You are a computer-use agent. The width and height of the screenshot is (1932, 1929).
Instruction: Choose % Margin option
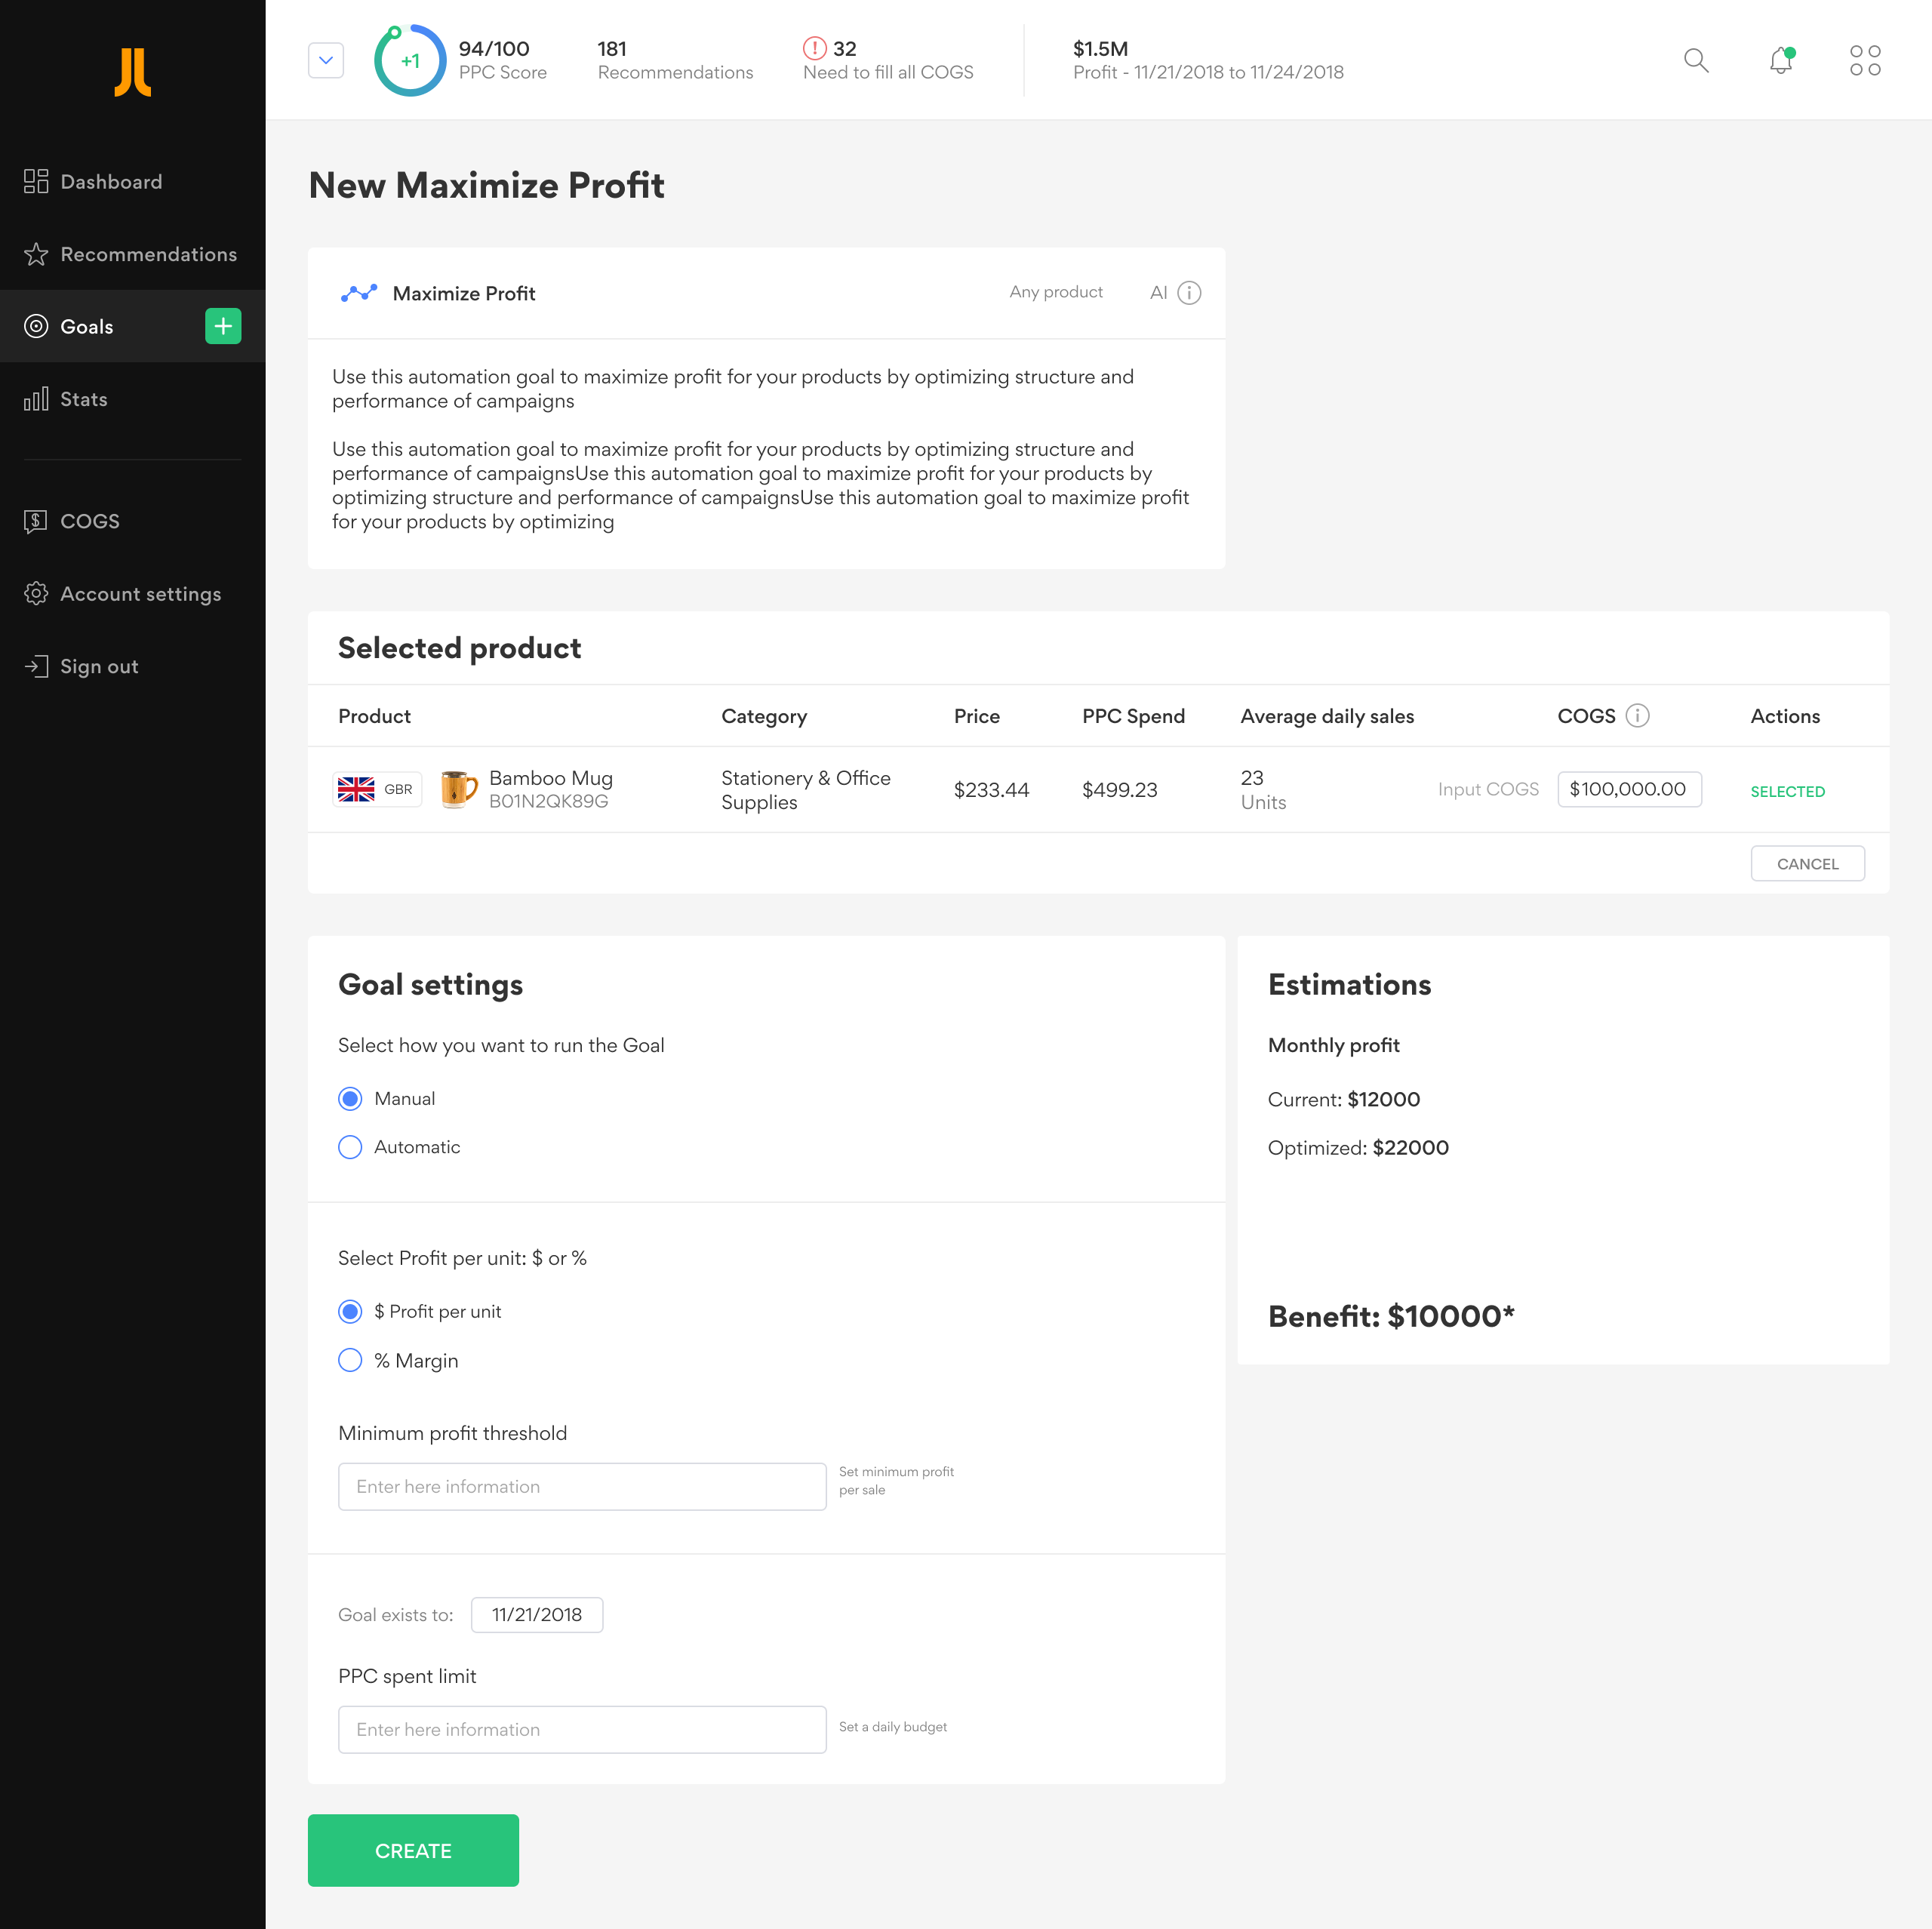pos(350,1360)
